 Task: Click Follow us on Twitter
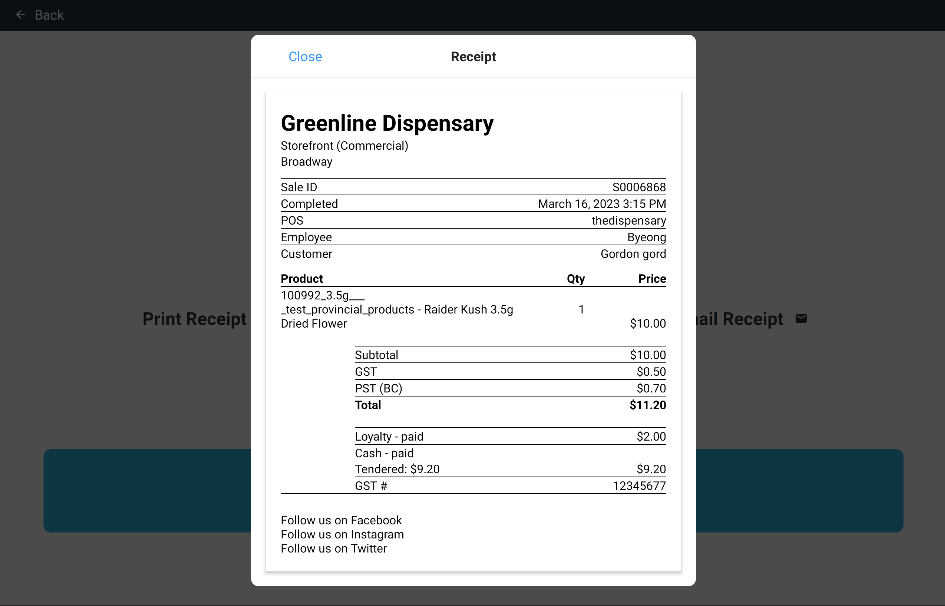pyautogui.click(x=334, y=548)
